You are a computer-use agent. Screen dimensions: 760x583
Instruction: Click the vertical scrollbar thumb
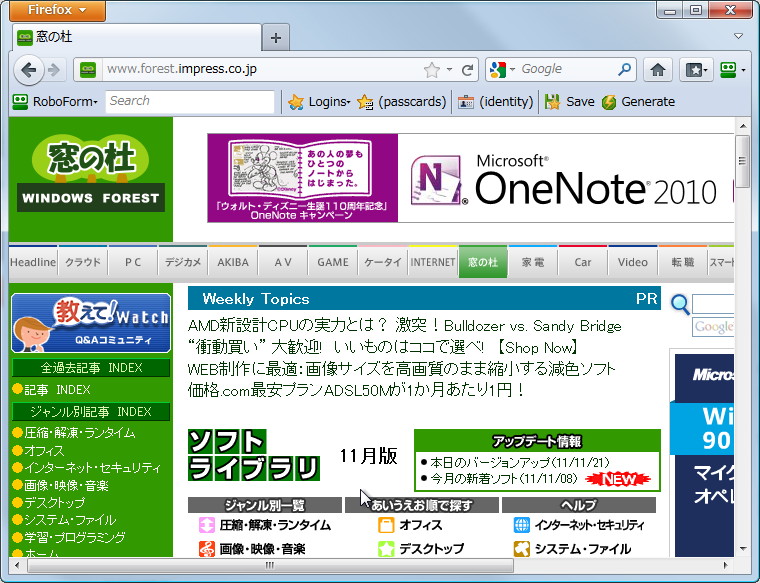coord(743,161)
